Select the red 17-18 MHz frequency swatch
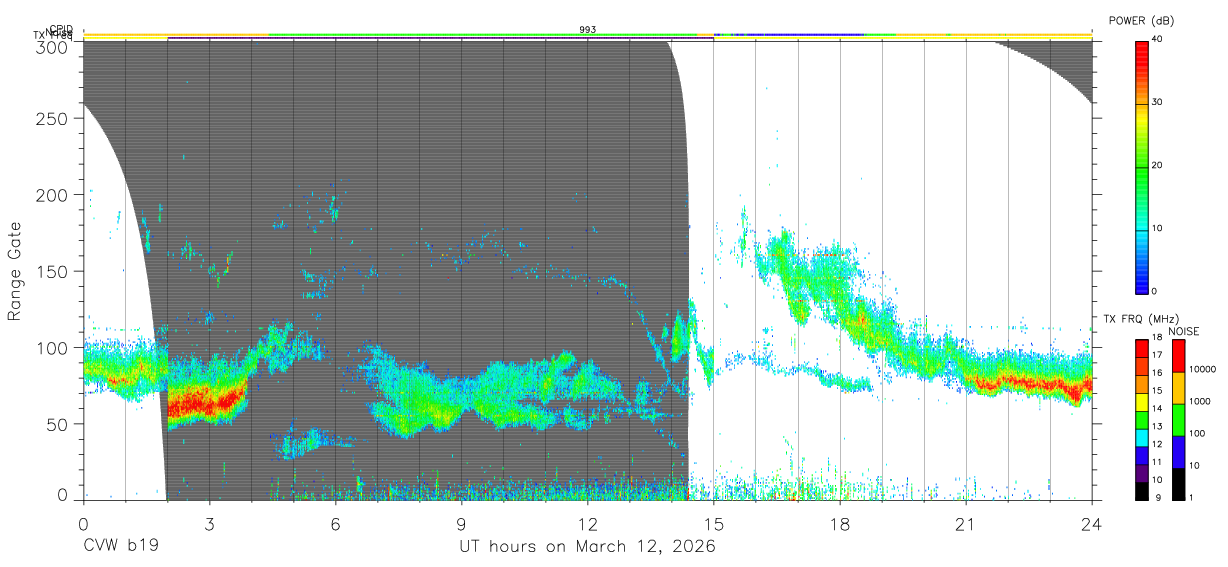The height and width of the screenshot is (567, 1228). [x=1141, y=349]
